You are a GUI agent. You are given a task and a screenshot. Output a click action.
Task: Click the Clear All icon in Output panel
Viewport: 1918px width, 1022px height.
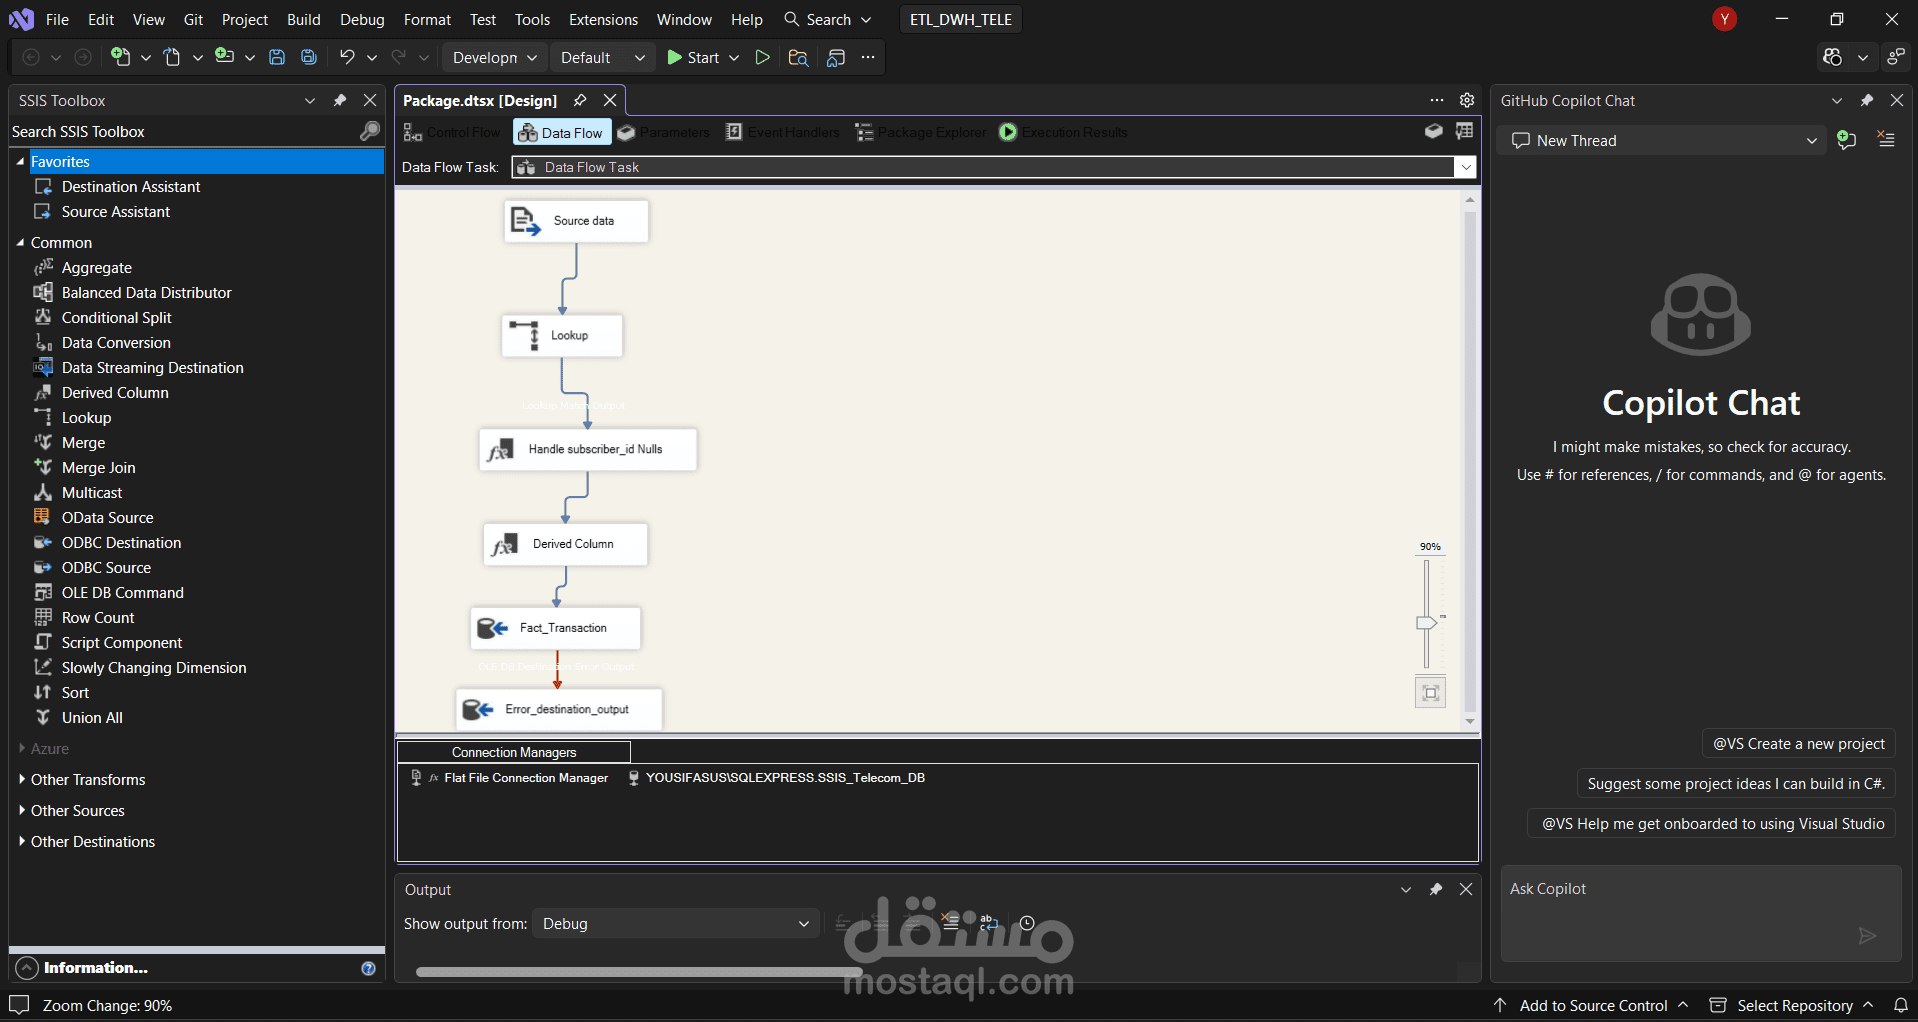(951, 923)
